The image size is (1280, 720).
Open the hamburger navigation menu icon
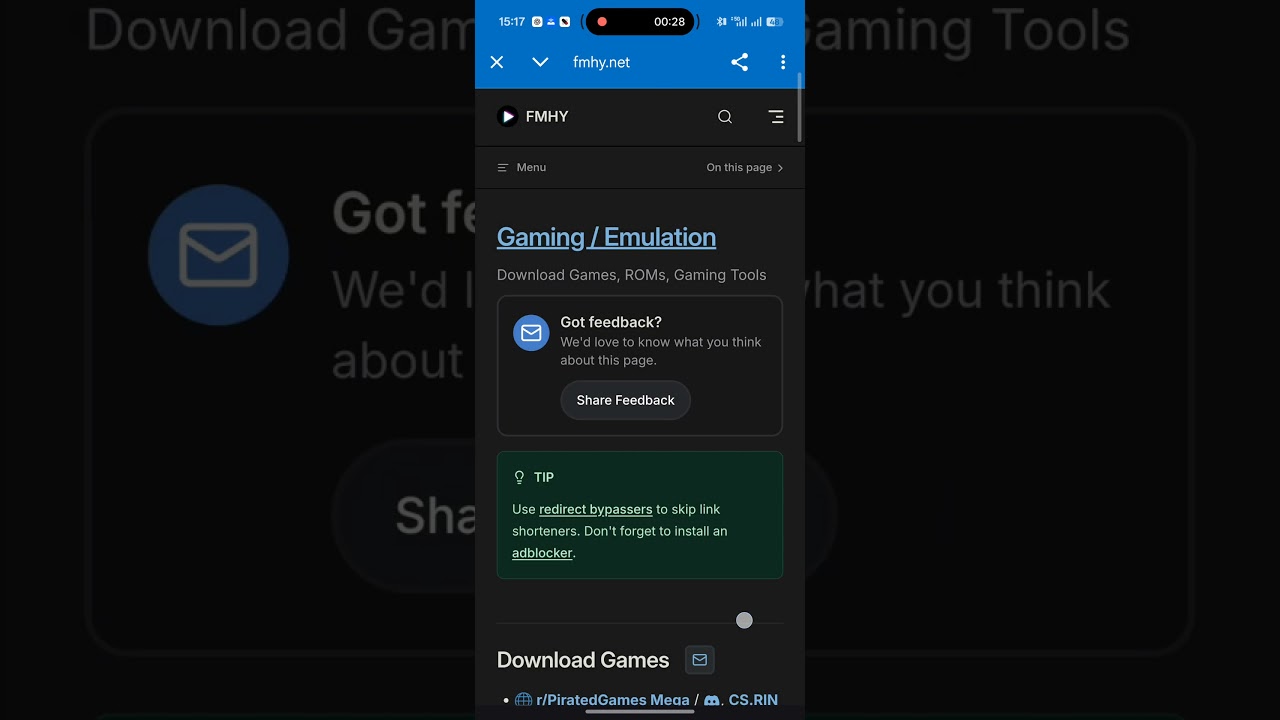pos(776,117)
